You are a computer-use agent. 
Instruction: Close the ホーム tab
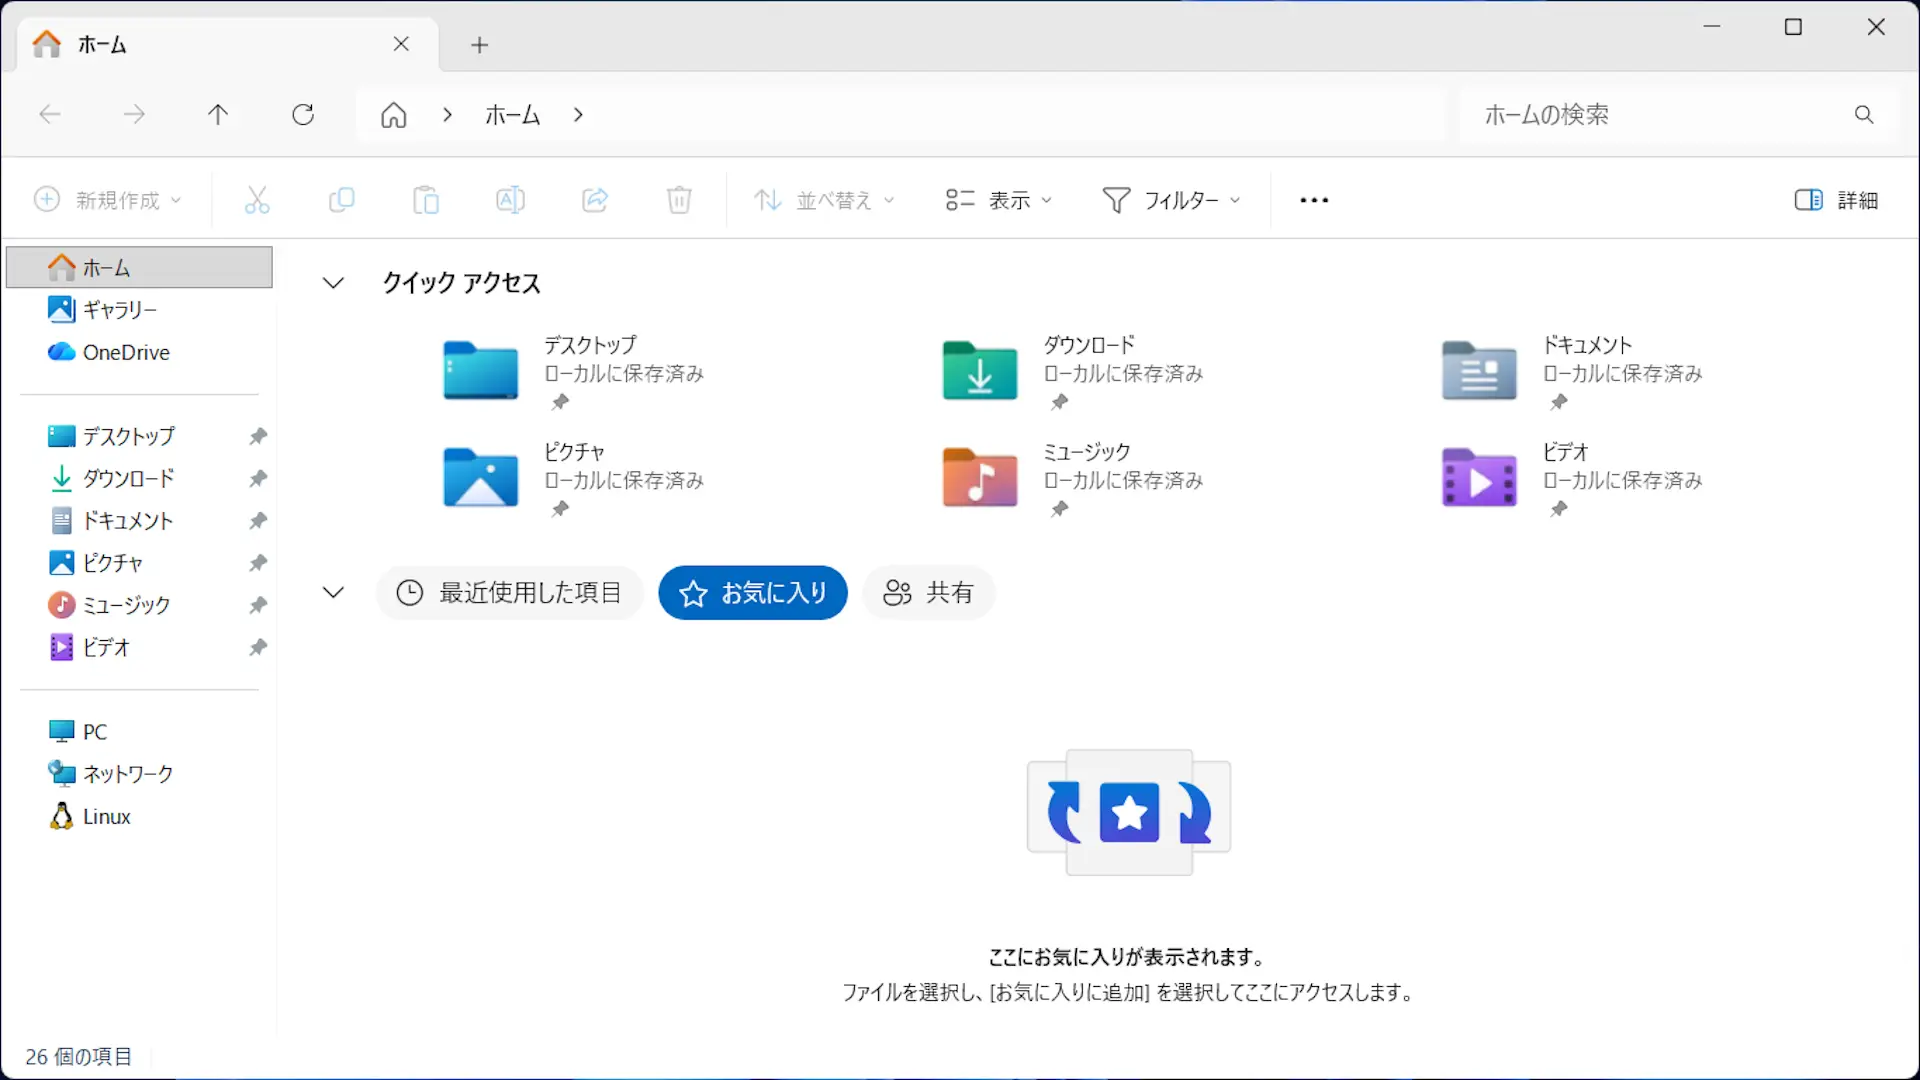click(x=401, y=44)
